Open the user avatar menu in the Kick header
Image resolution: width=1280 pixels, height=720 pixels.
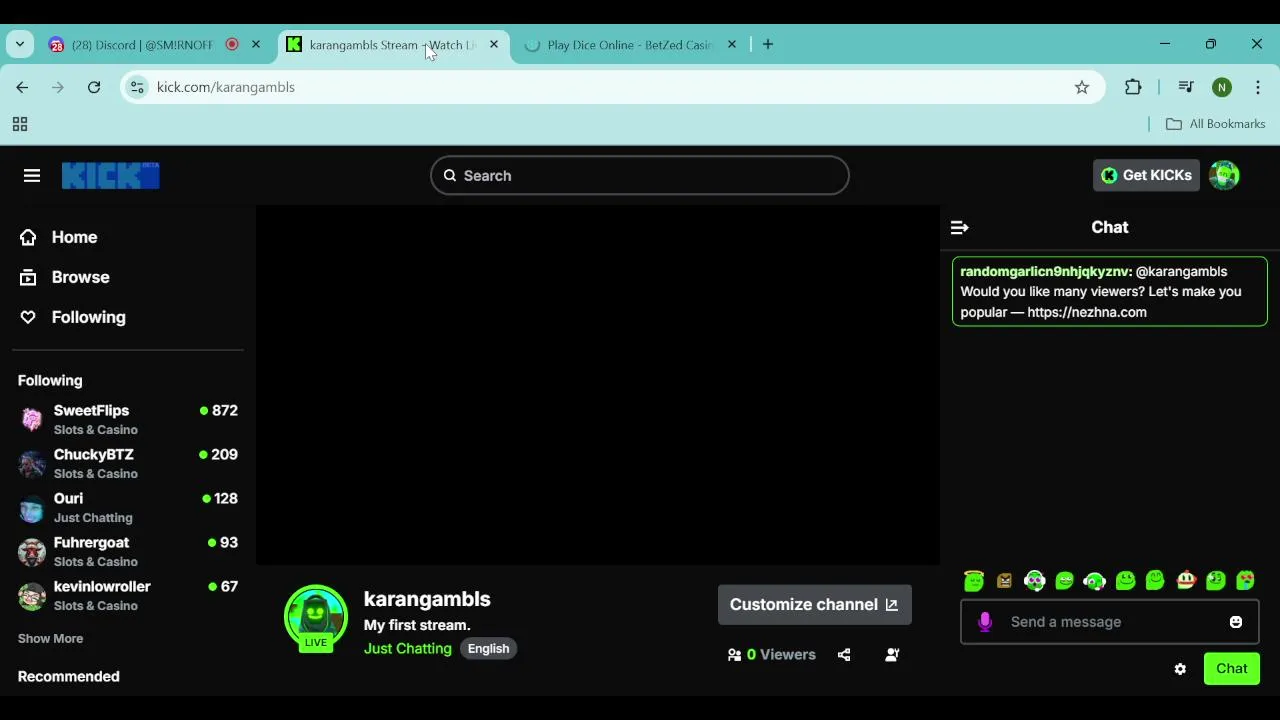(1224, 175)
